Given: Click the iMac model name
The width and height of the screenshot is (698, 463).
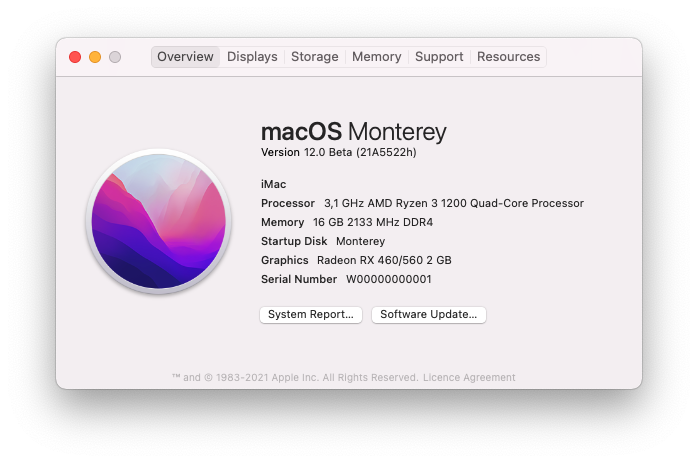Looking at the screenshot, I should point(273,184).
